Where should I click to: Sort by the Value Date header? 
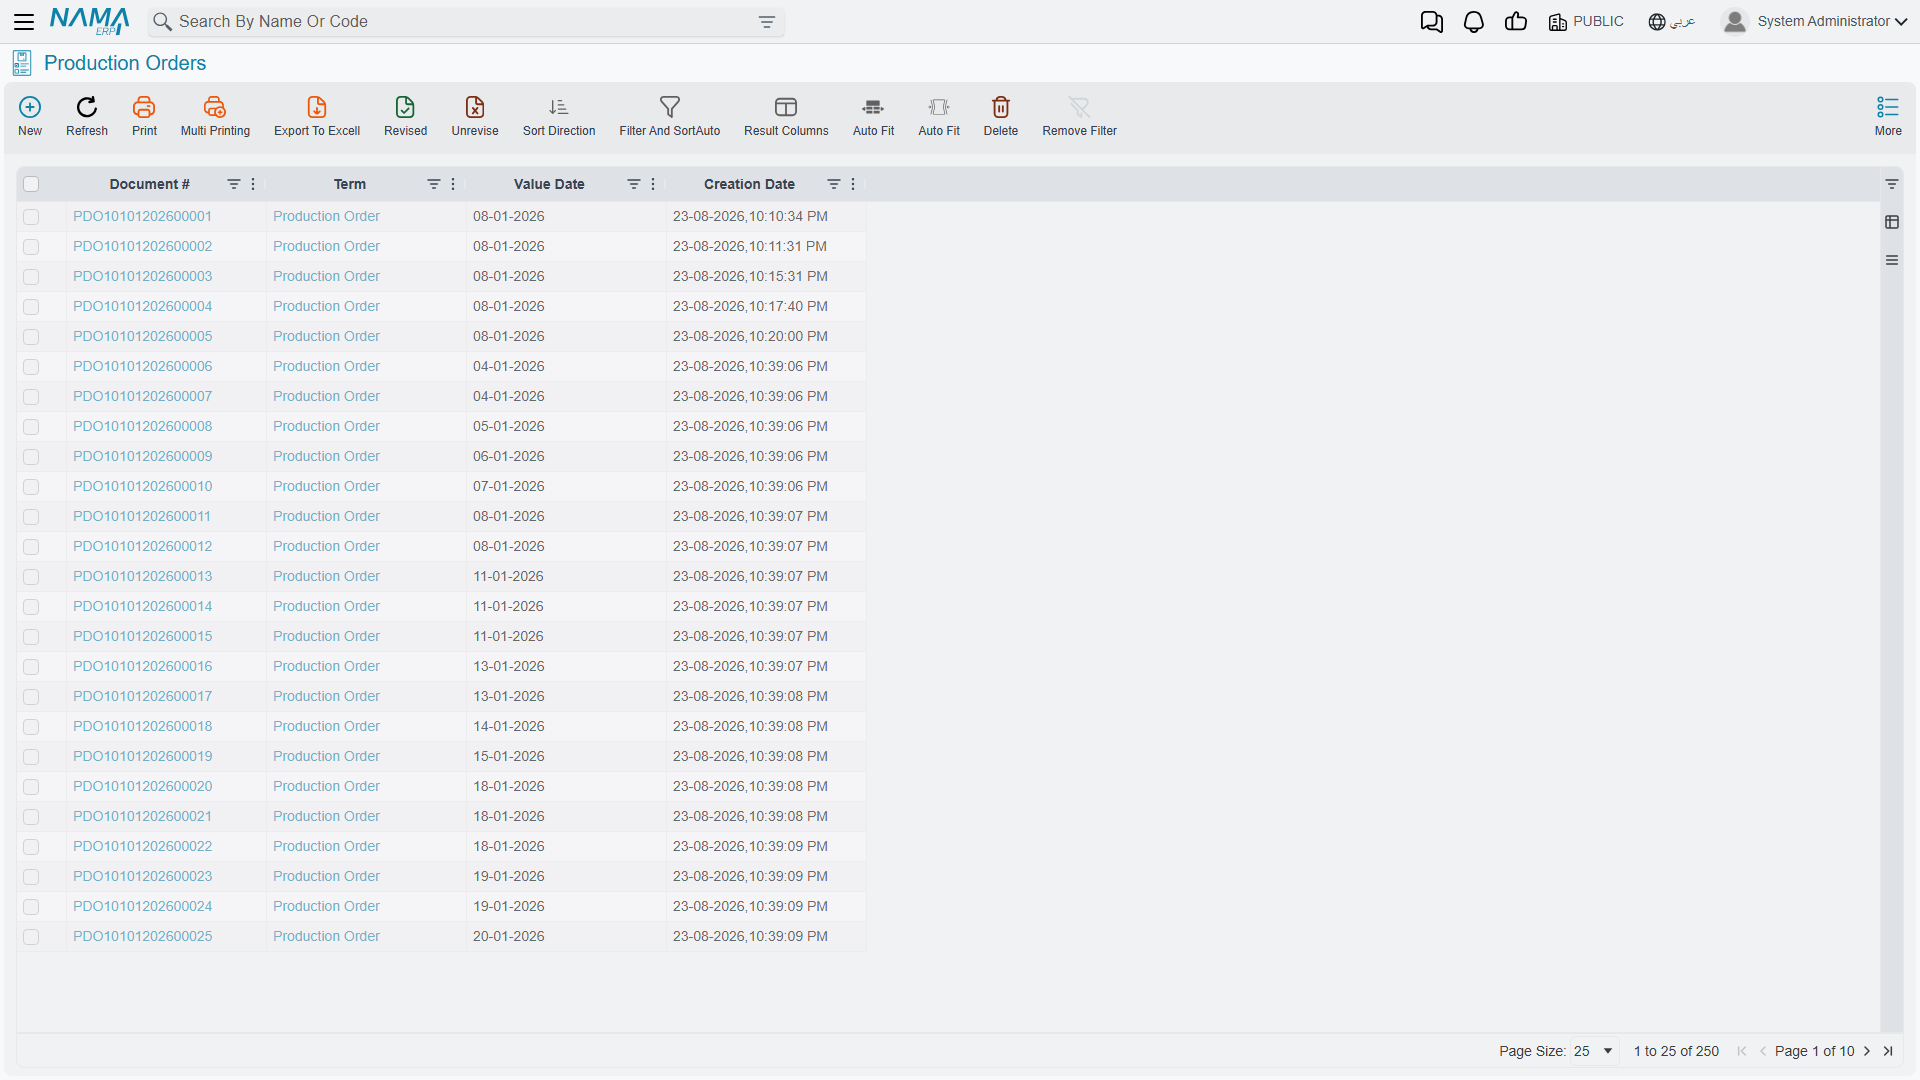pyautogui.click(x=549, y=184)
